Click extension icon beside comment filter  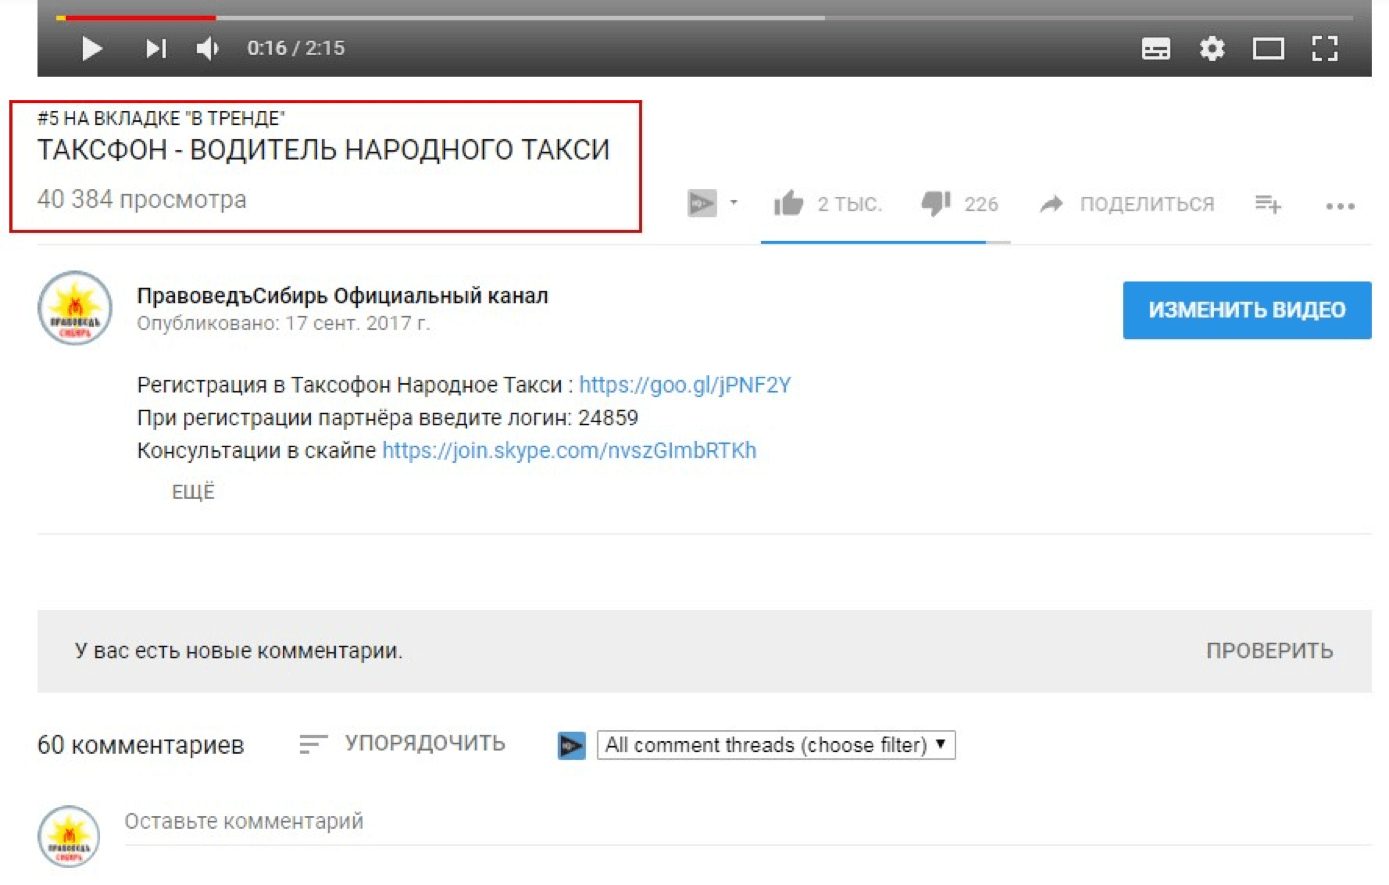[571, 745]
